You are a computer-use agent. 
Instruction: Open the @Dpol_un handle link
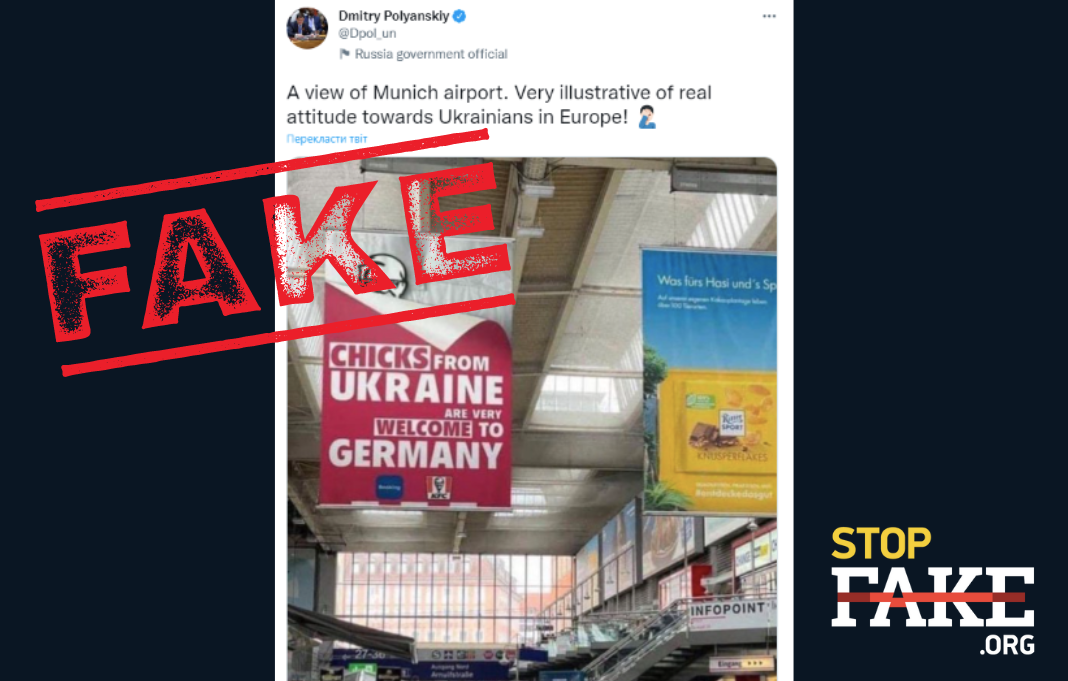367,33
